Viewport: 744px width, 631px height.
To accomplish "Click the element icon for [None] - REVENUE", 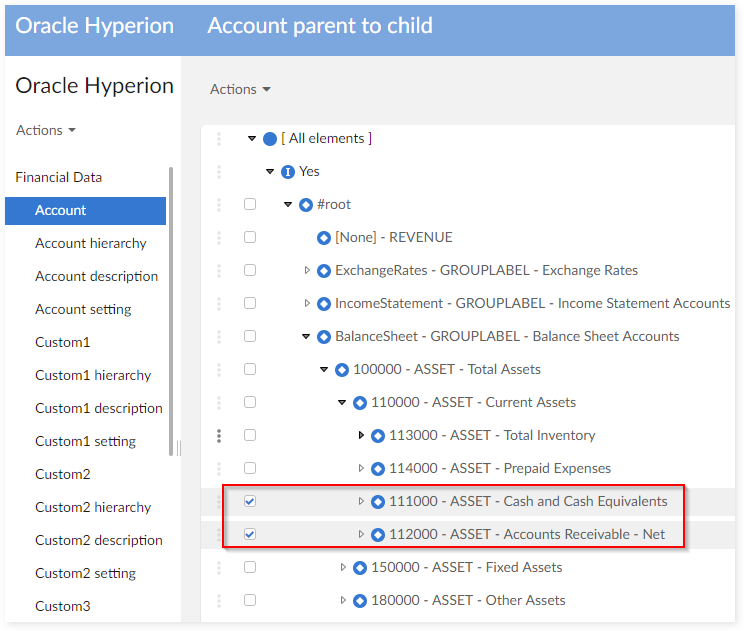I will coord(324,238).
